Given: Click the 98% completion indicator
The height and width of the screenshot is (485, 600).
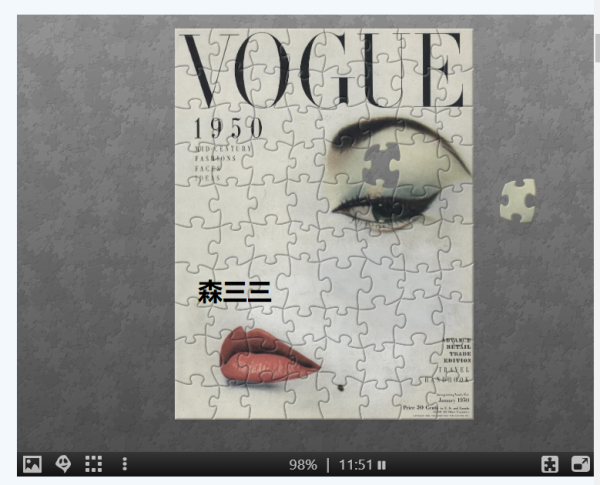Looking at the screenshot, I should point(303,465).
